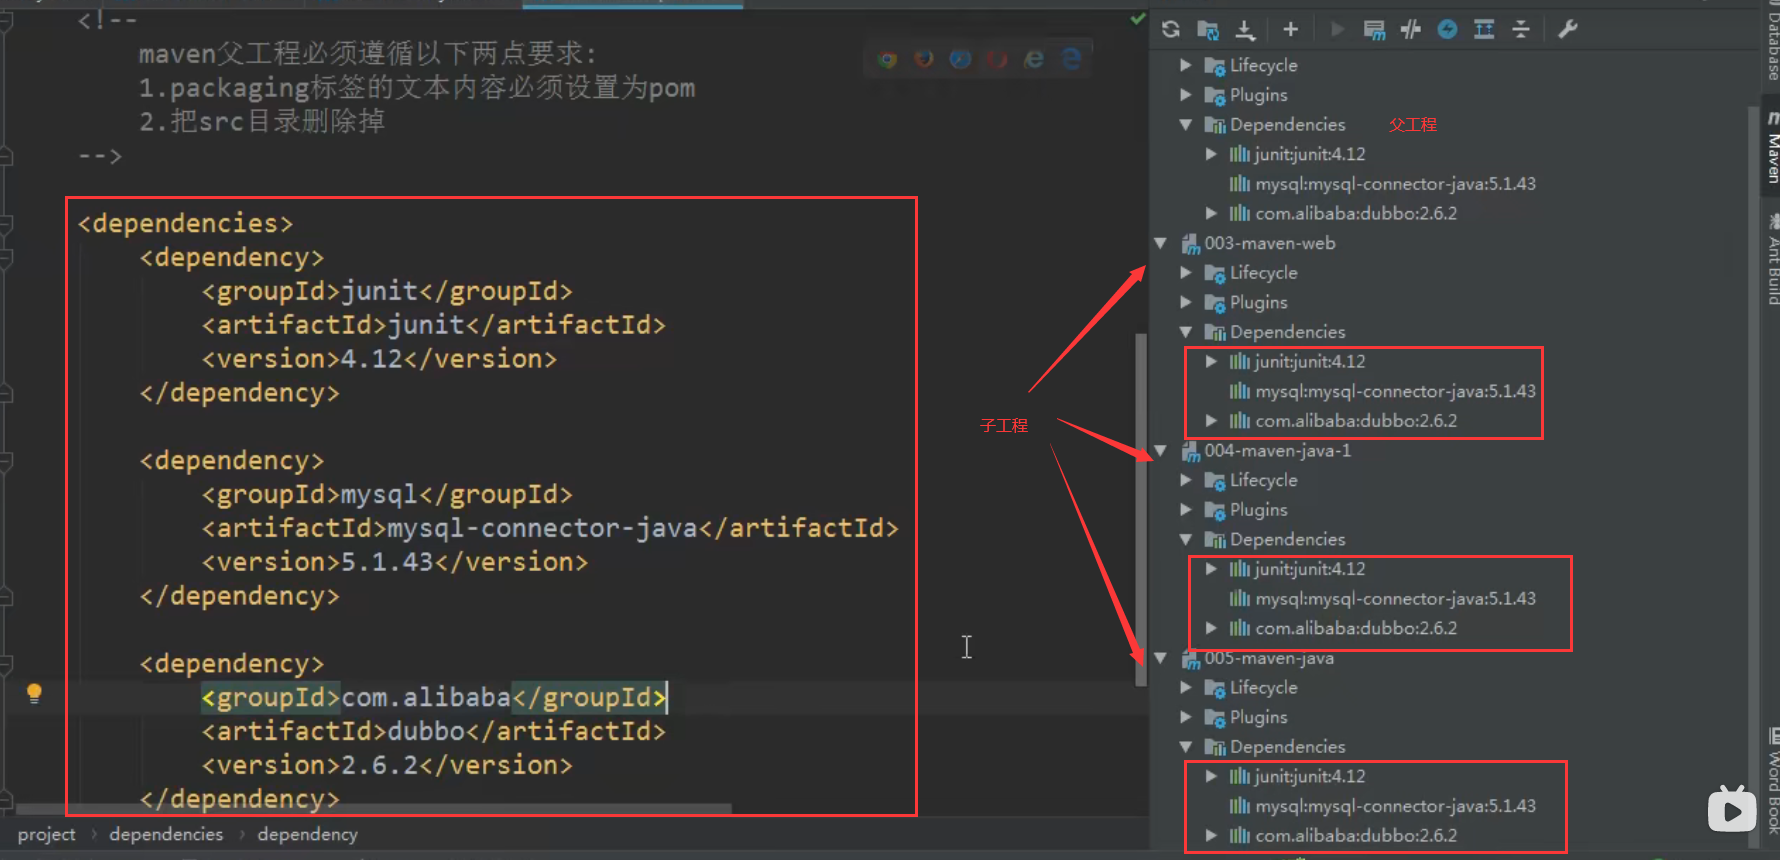Collapse the 003-maven-web project node

pyautogui.click(x=1160, y=243)
